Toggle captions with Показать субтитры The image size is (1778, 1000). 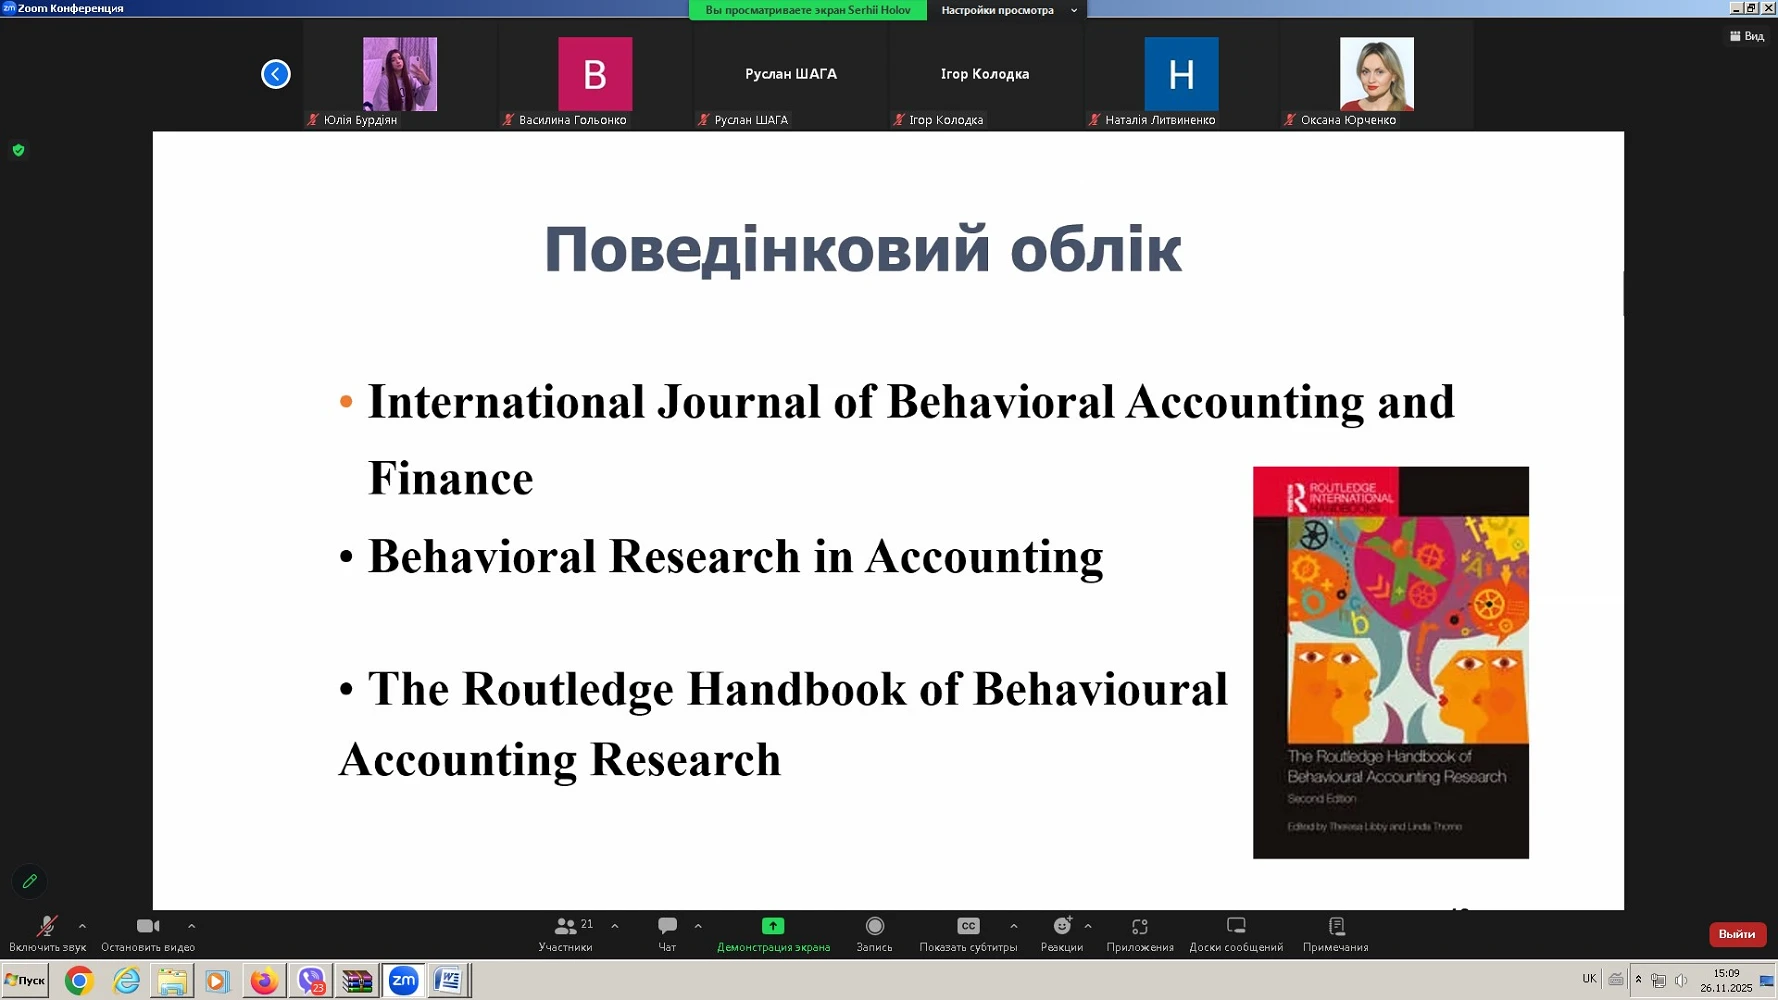click(x=967, y=927)
